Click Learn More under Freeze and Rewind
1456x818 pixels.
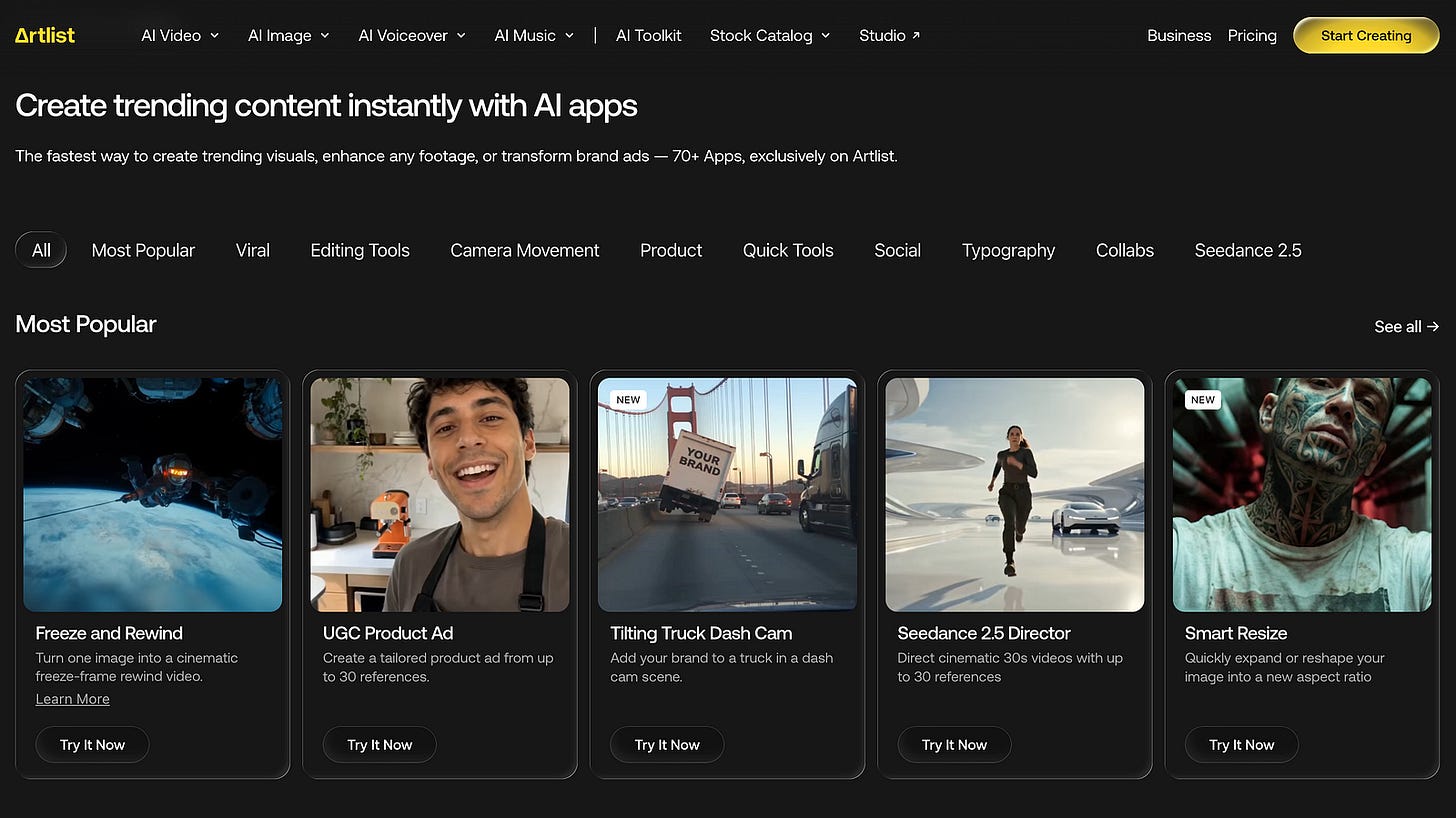point(73,699)
